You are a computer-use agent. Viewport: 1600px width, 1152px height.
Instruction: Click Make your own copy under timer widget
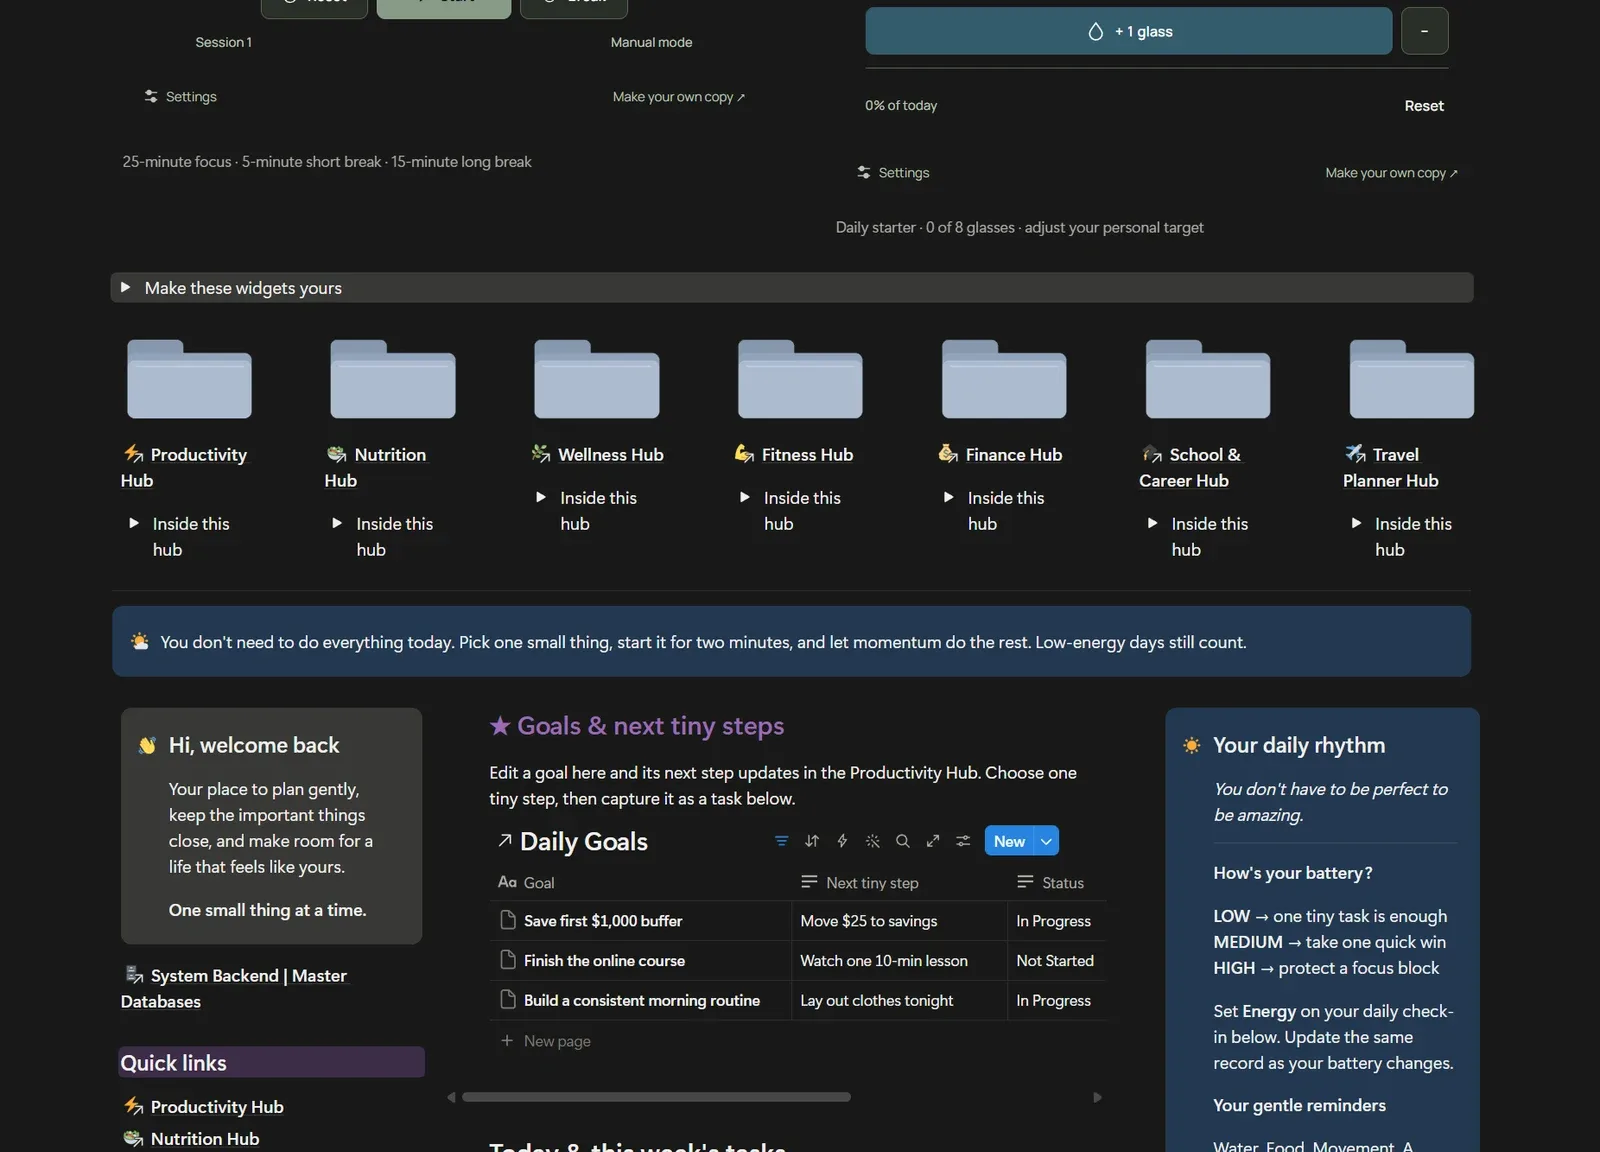pyautogui.click(x=679, y=97)
